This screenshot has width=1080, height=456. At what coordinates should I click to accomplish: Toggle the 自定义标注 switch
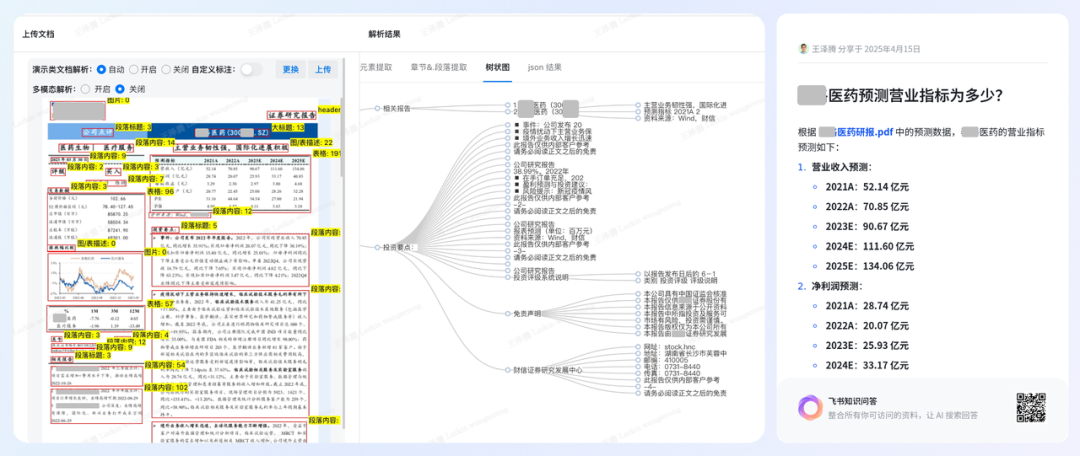pos(251,70)
